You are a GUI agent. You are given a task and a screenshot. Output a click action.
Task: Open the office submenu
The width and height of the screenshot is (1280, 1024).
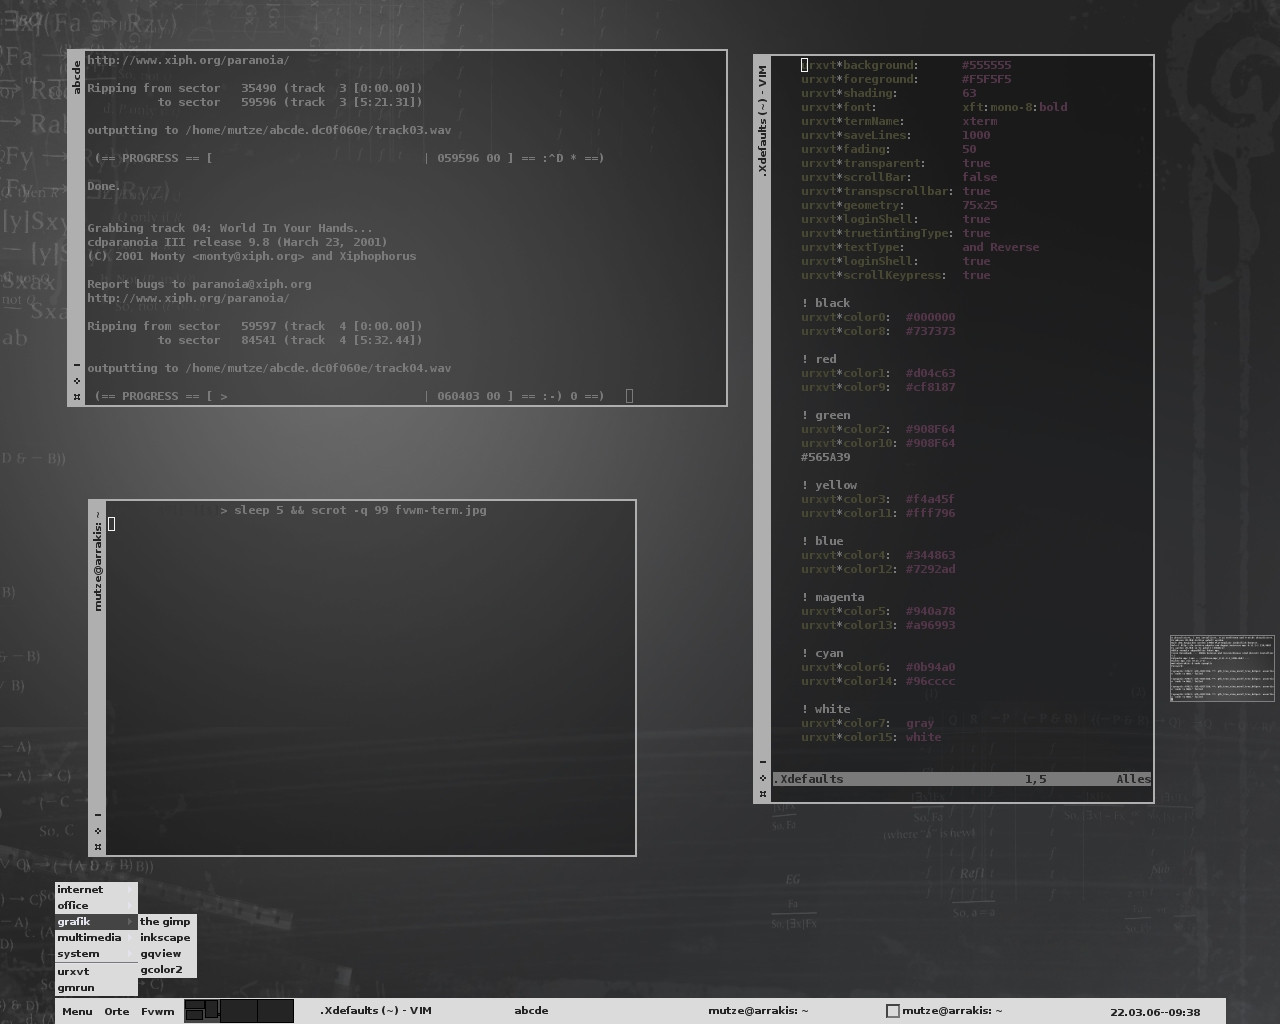click(96, 905)
